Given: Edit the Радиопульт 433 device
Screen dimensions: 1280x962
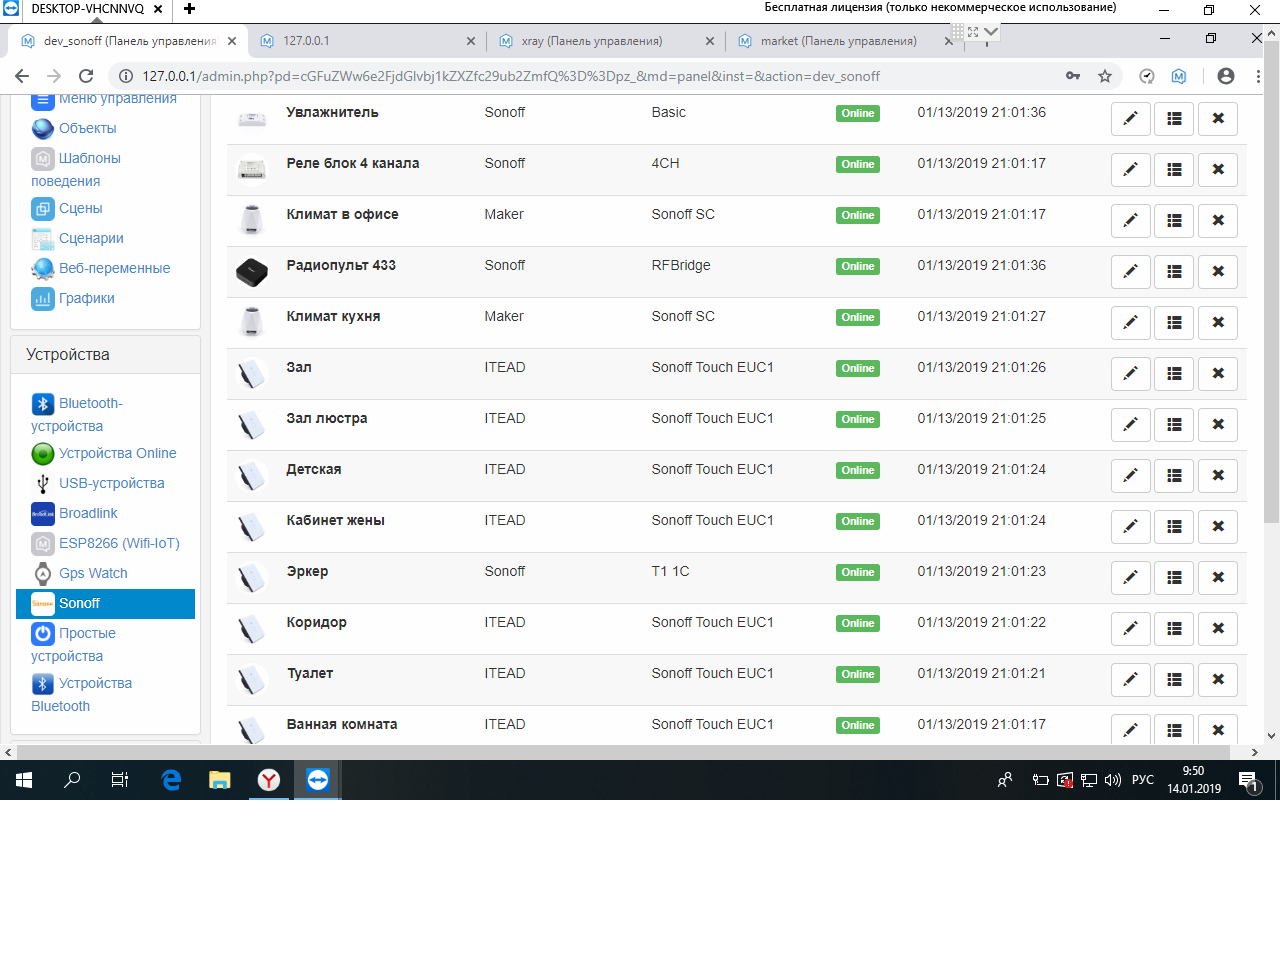Looking at the screenshot, I should coord(1130,272).
